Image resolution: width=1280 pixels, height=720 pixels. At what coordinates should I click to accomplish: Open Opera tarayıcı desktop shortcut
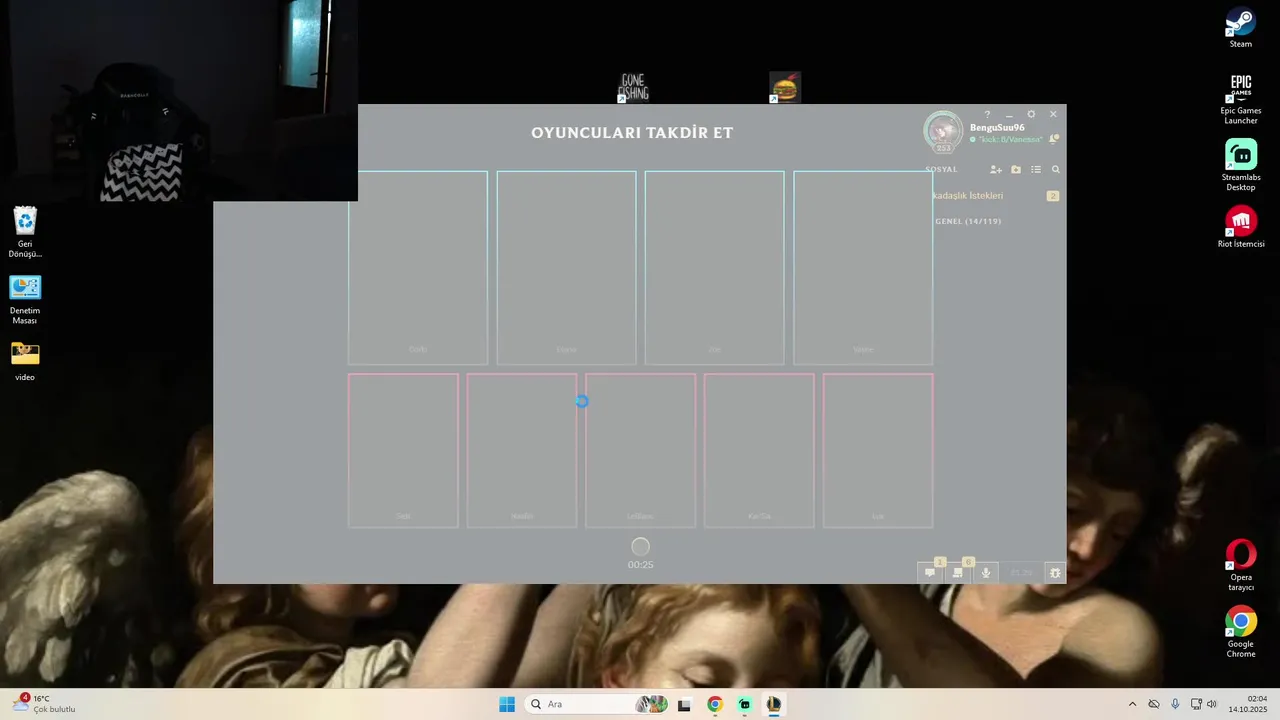[1241, 566]
